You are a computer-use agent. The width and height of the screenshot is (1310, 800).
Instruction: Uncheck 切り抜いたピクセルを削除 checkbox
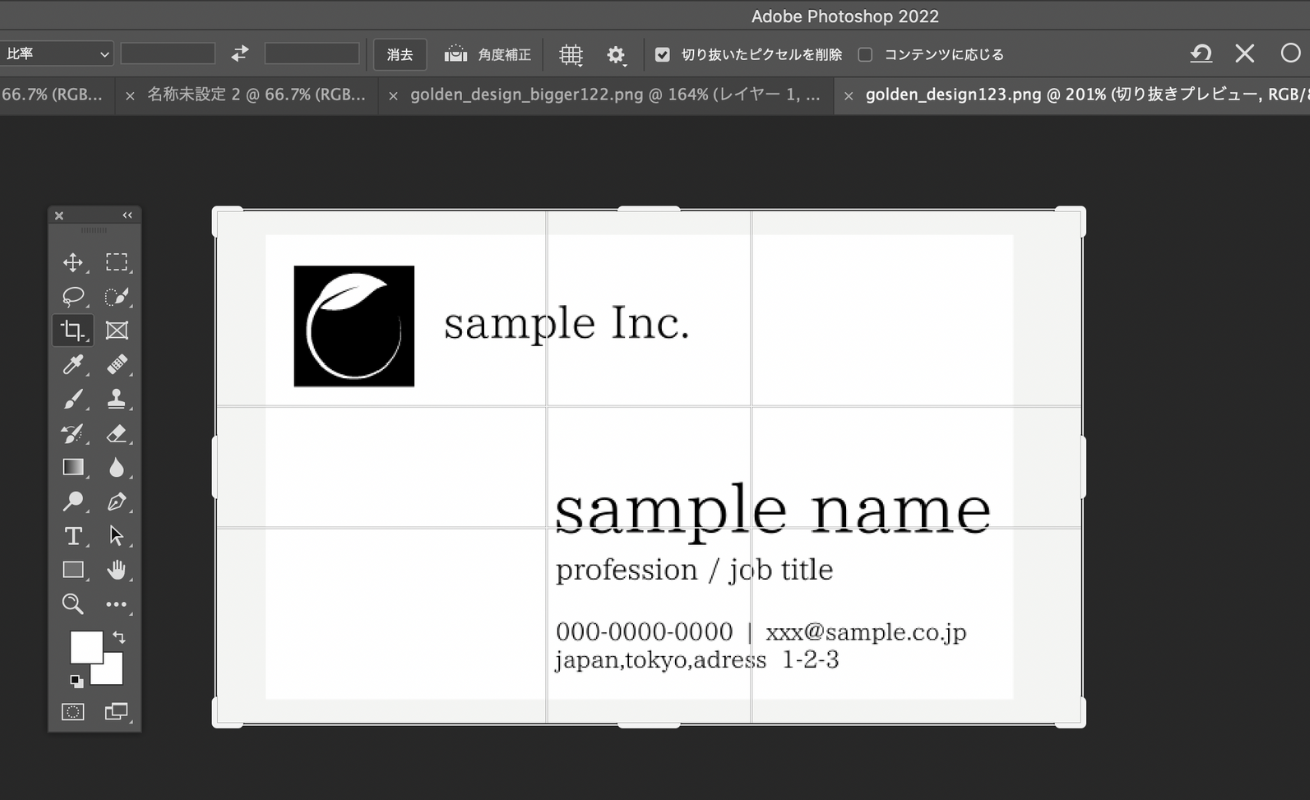tap(662, 55)
